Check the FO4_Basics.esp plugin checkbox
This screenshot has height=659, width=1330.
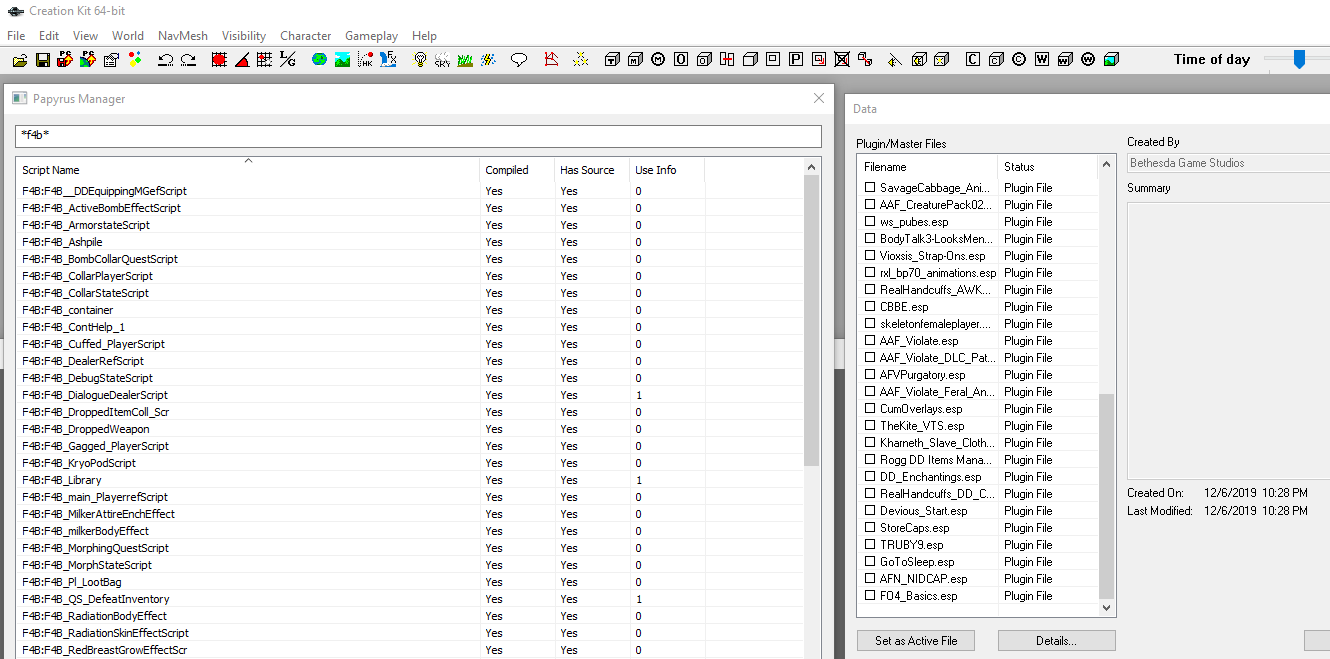coord(870,596)
